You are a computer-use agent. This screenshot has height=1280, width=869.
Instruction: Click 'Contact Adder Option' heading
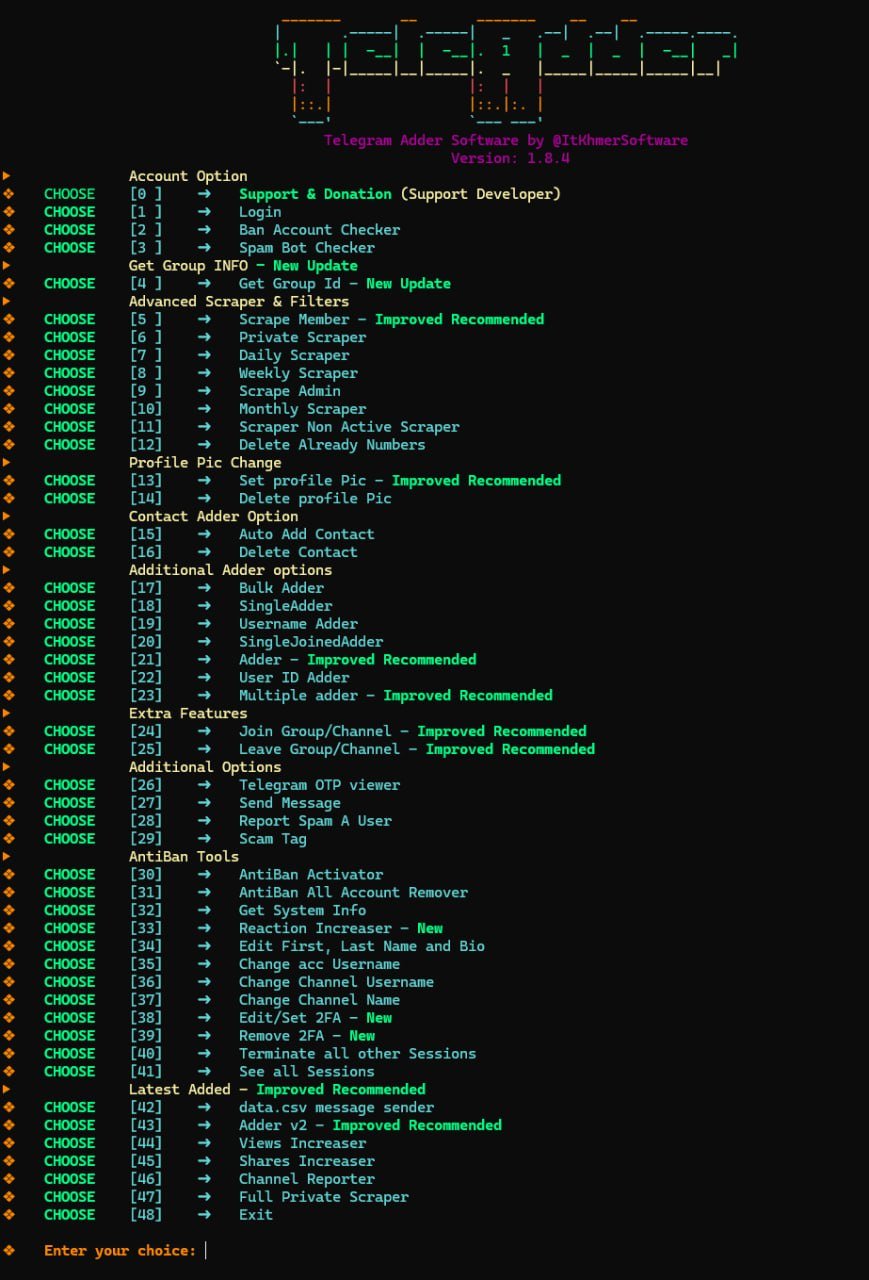[213, 518]
